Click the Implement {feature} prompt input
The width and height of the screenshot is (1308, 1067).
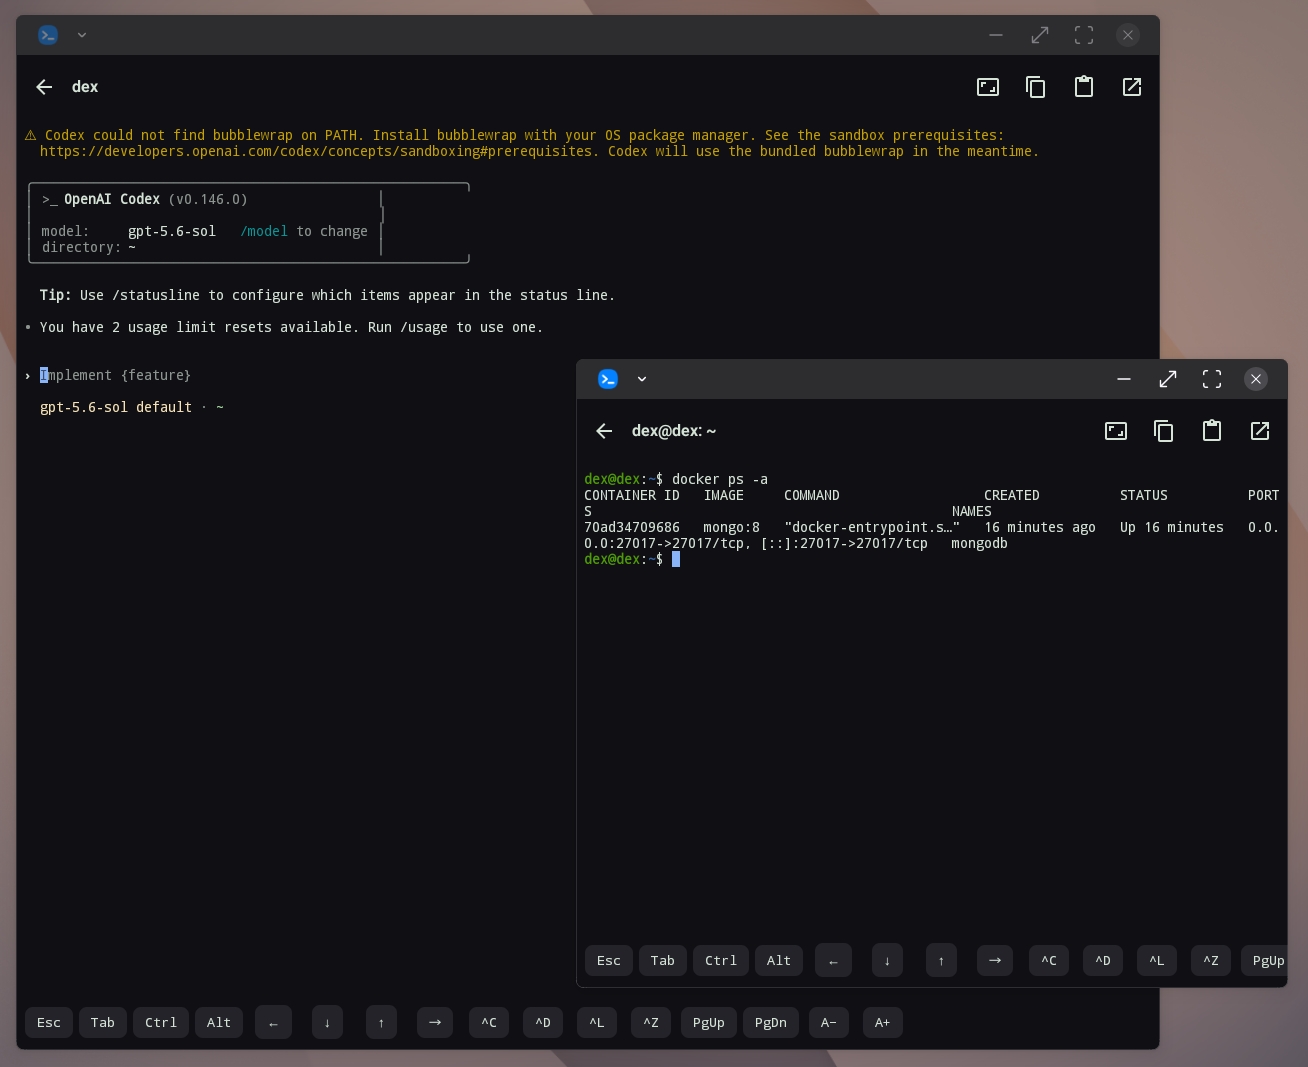pyautogui.click(x=115, y=375)
